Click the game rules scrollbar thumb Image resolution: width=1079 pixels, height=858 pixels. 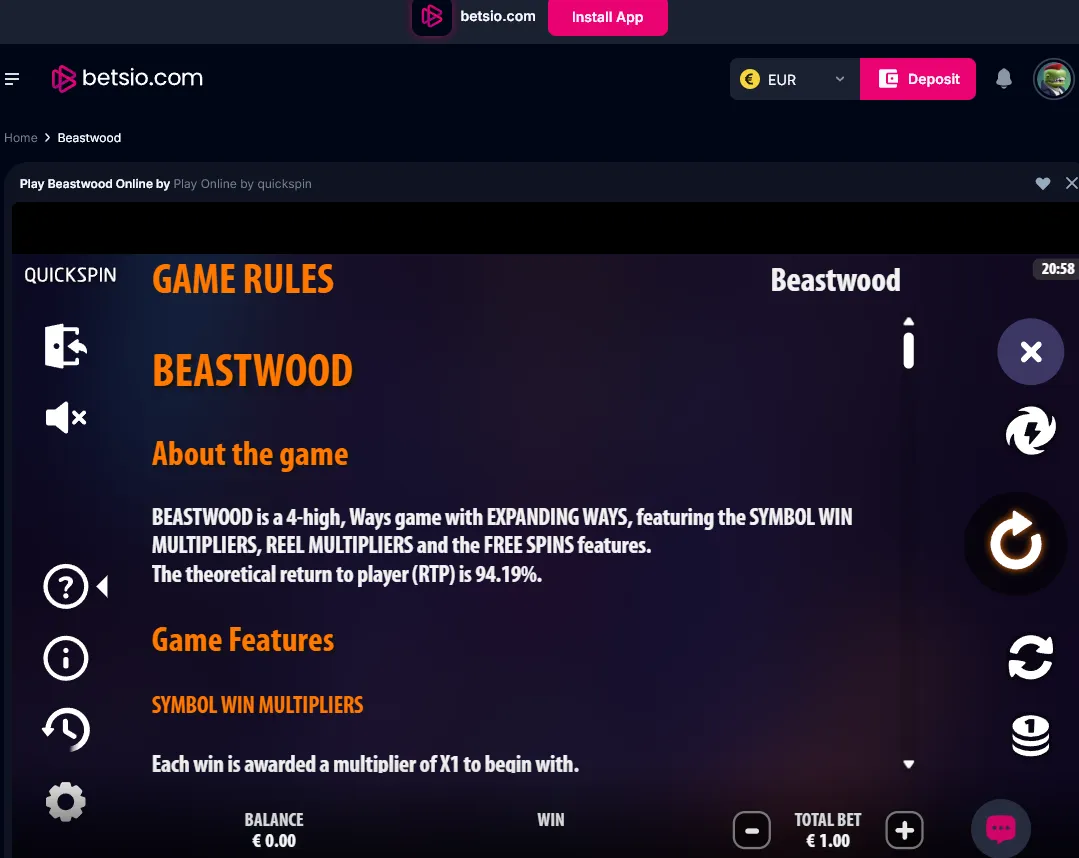click(908, 351)
